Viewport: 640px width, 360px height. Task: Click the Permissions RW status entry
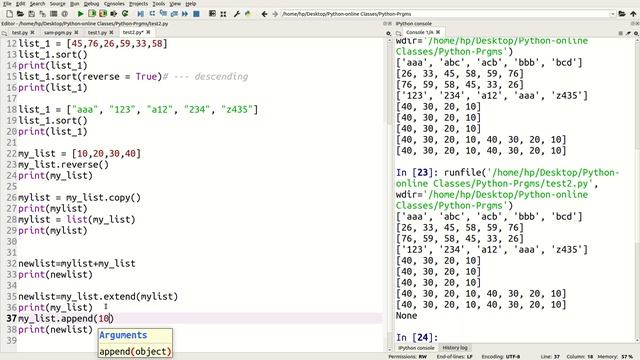click(x=408, y=357)
